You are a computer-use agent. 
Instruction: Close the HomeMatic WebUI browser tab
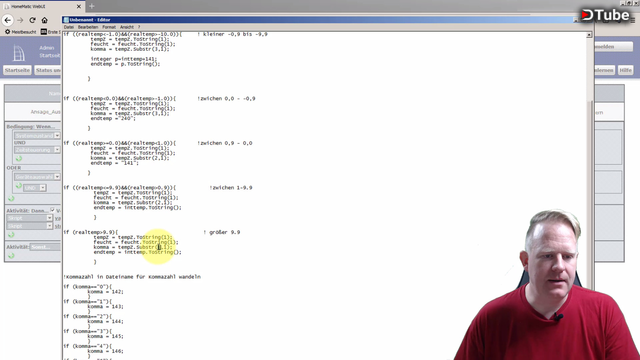click(79, 7)
